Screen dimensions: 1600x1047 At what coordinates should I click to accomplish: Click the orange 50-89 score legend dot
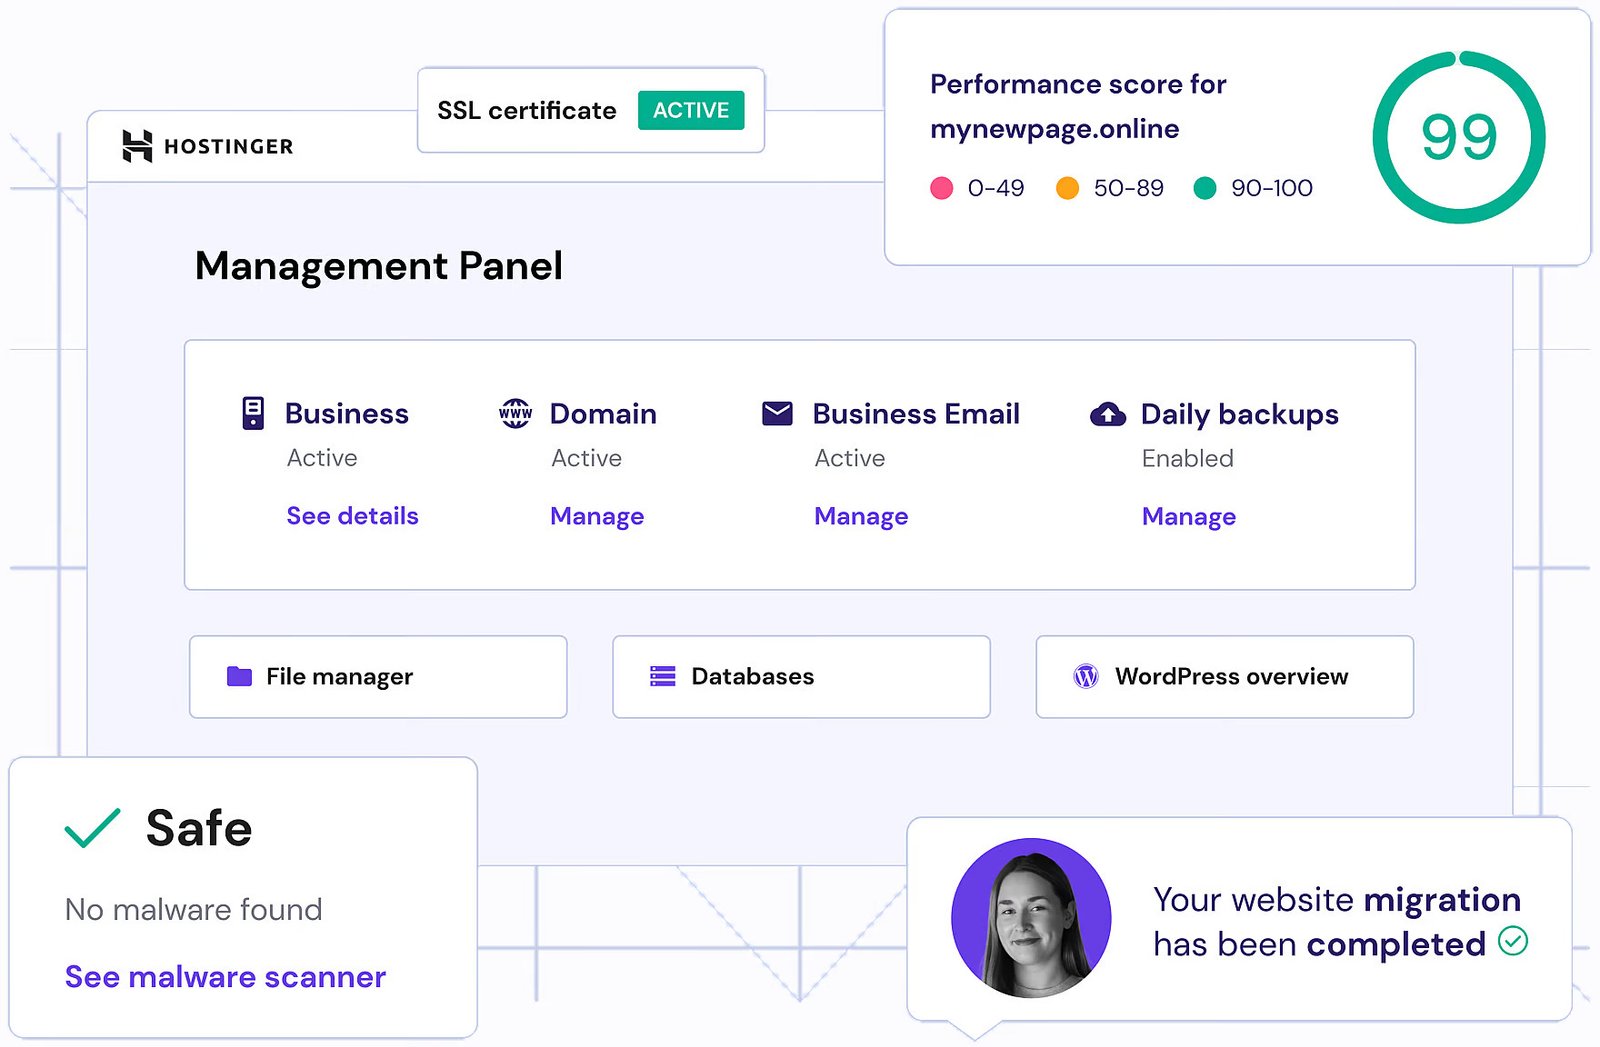coord(1067,188)
